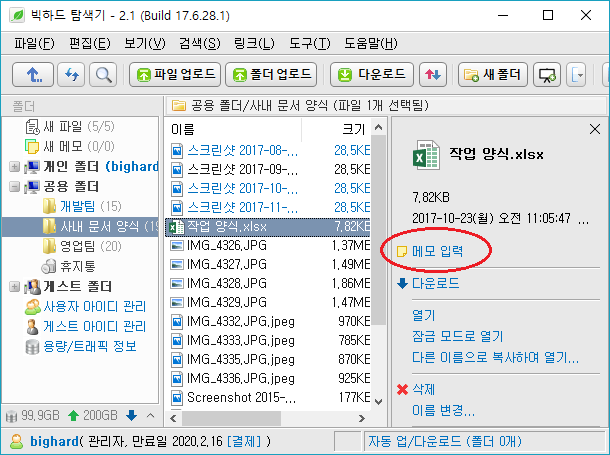This screenshot has width=610, height=455.
Task: Close the file details panel
Action: click(595, 129)
